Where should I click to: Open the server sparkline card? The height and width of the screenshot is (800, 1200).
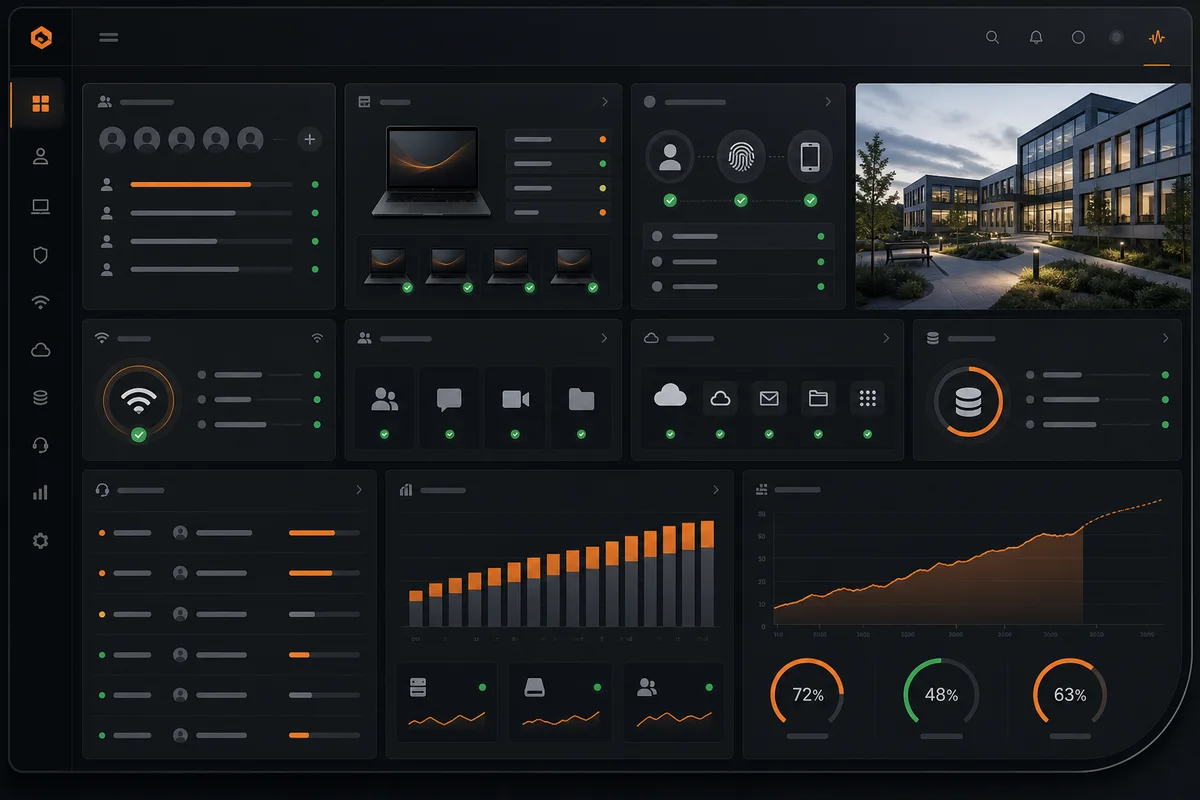coord(447,701)
